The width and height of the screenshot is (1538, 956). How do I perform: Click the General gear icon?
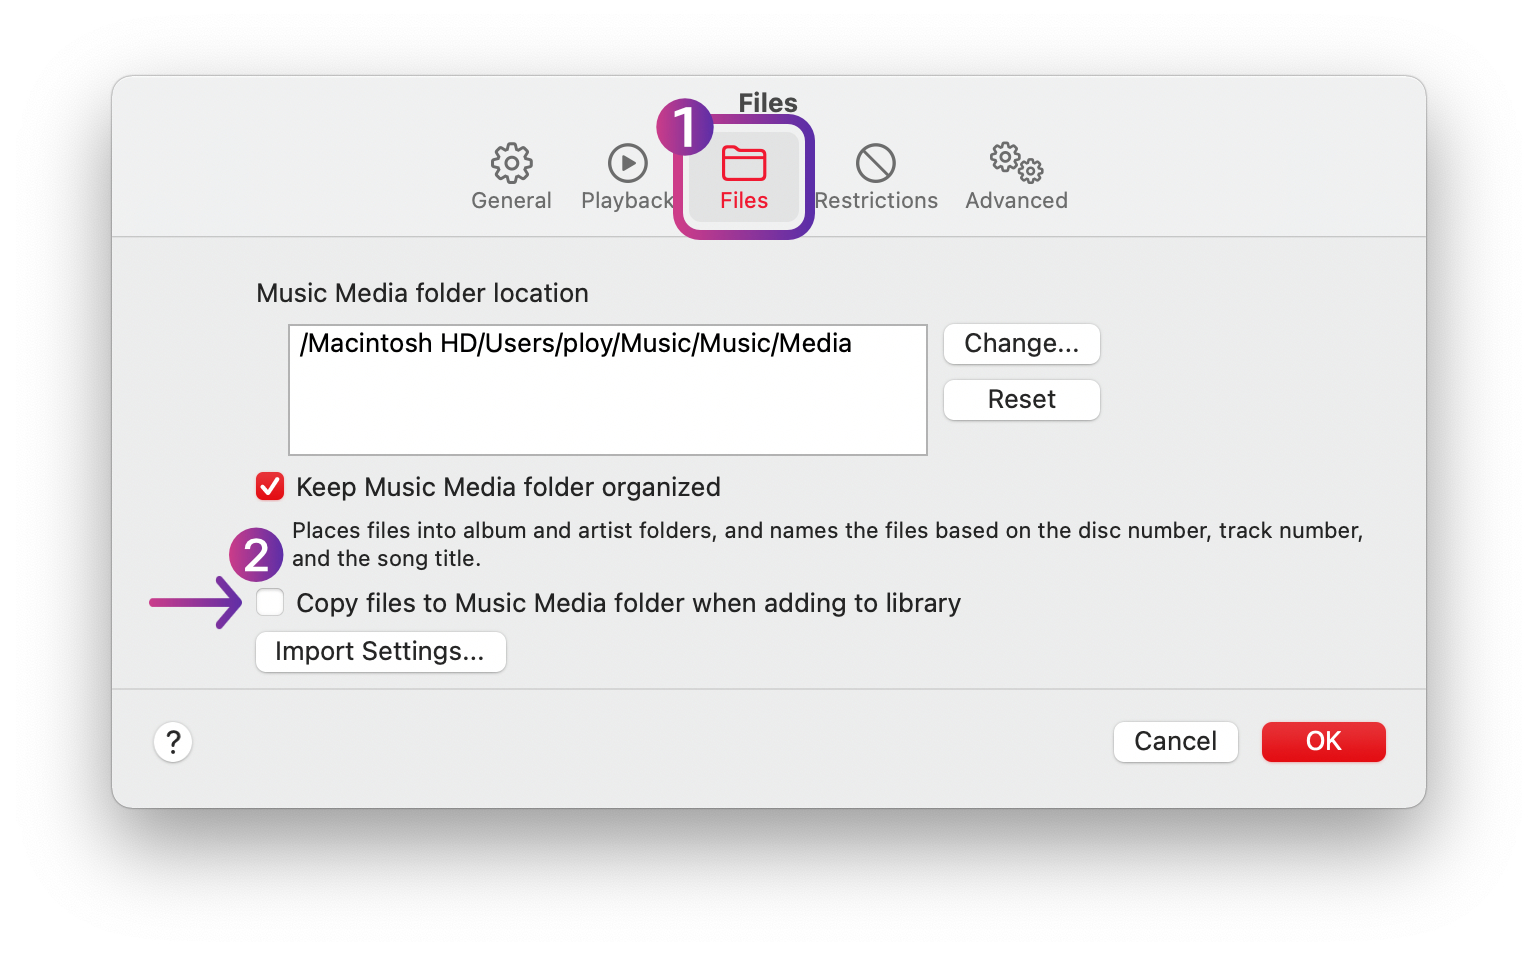point(511,163)
